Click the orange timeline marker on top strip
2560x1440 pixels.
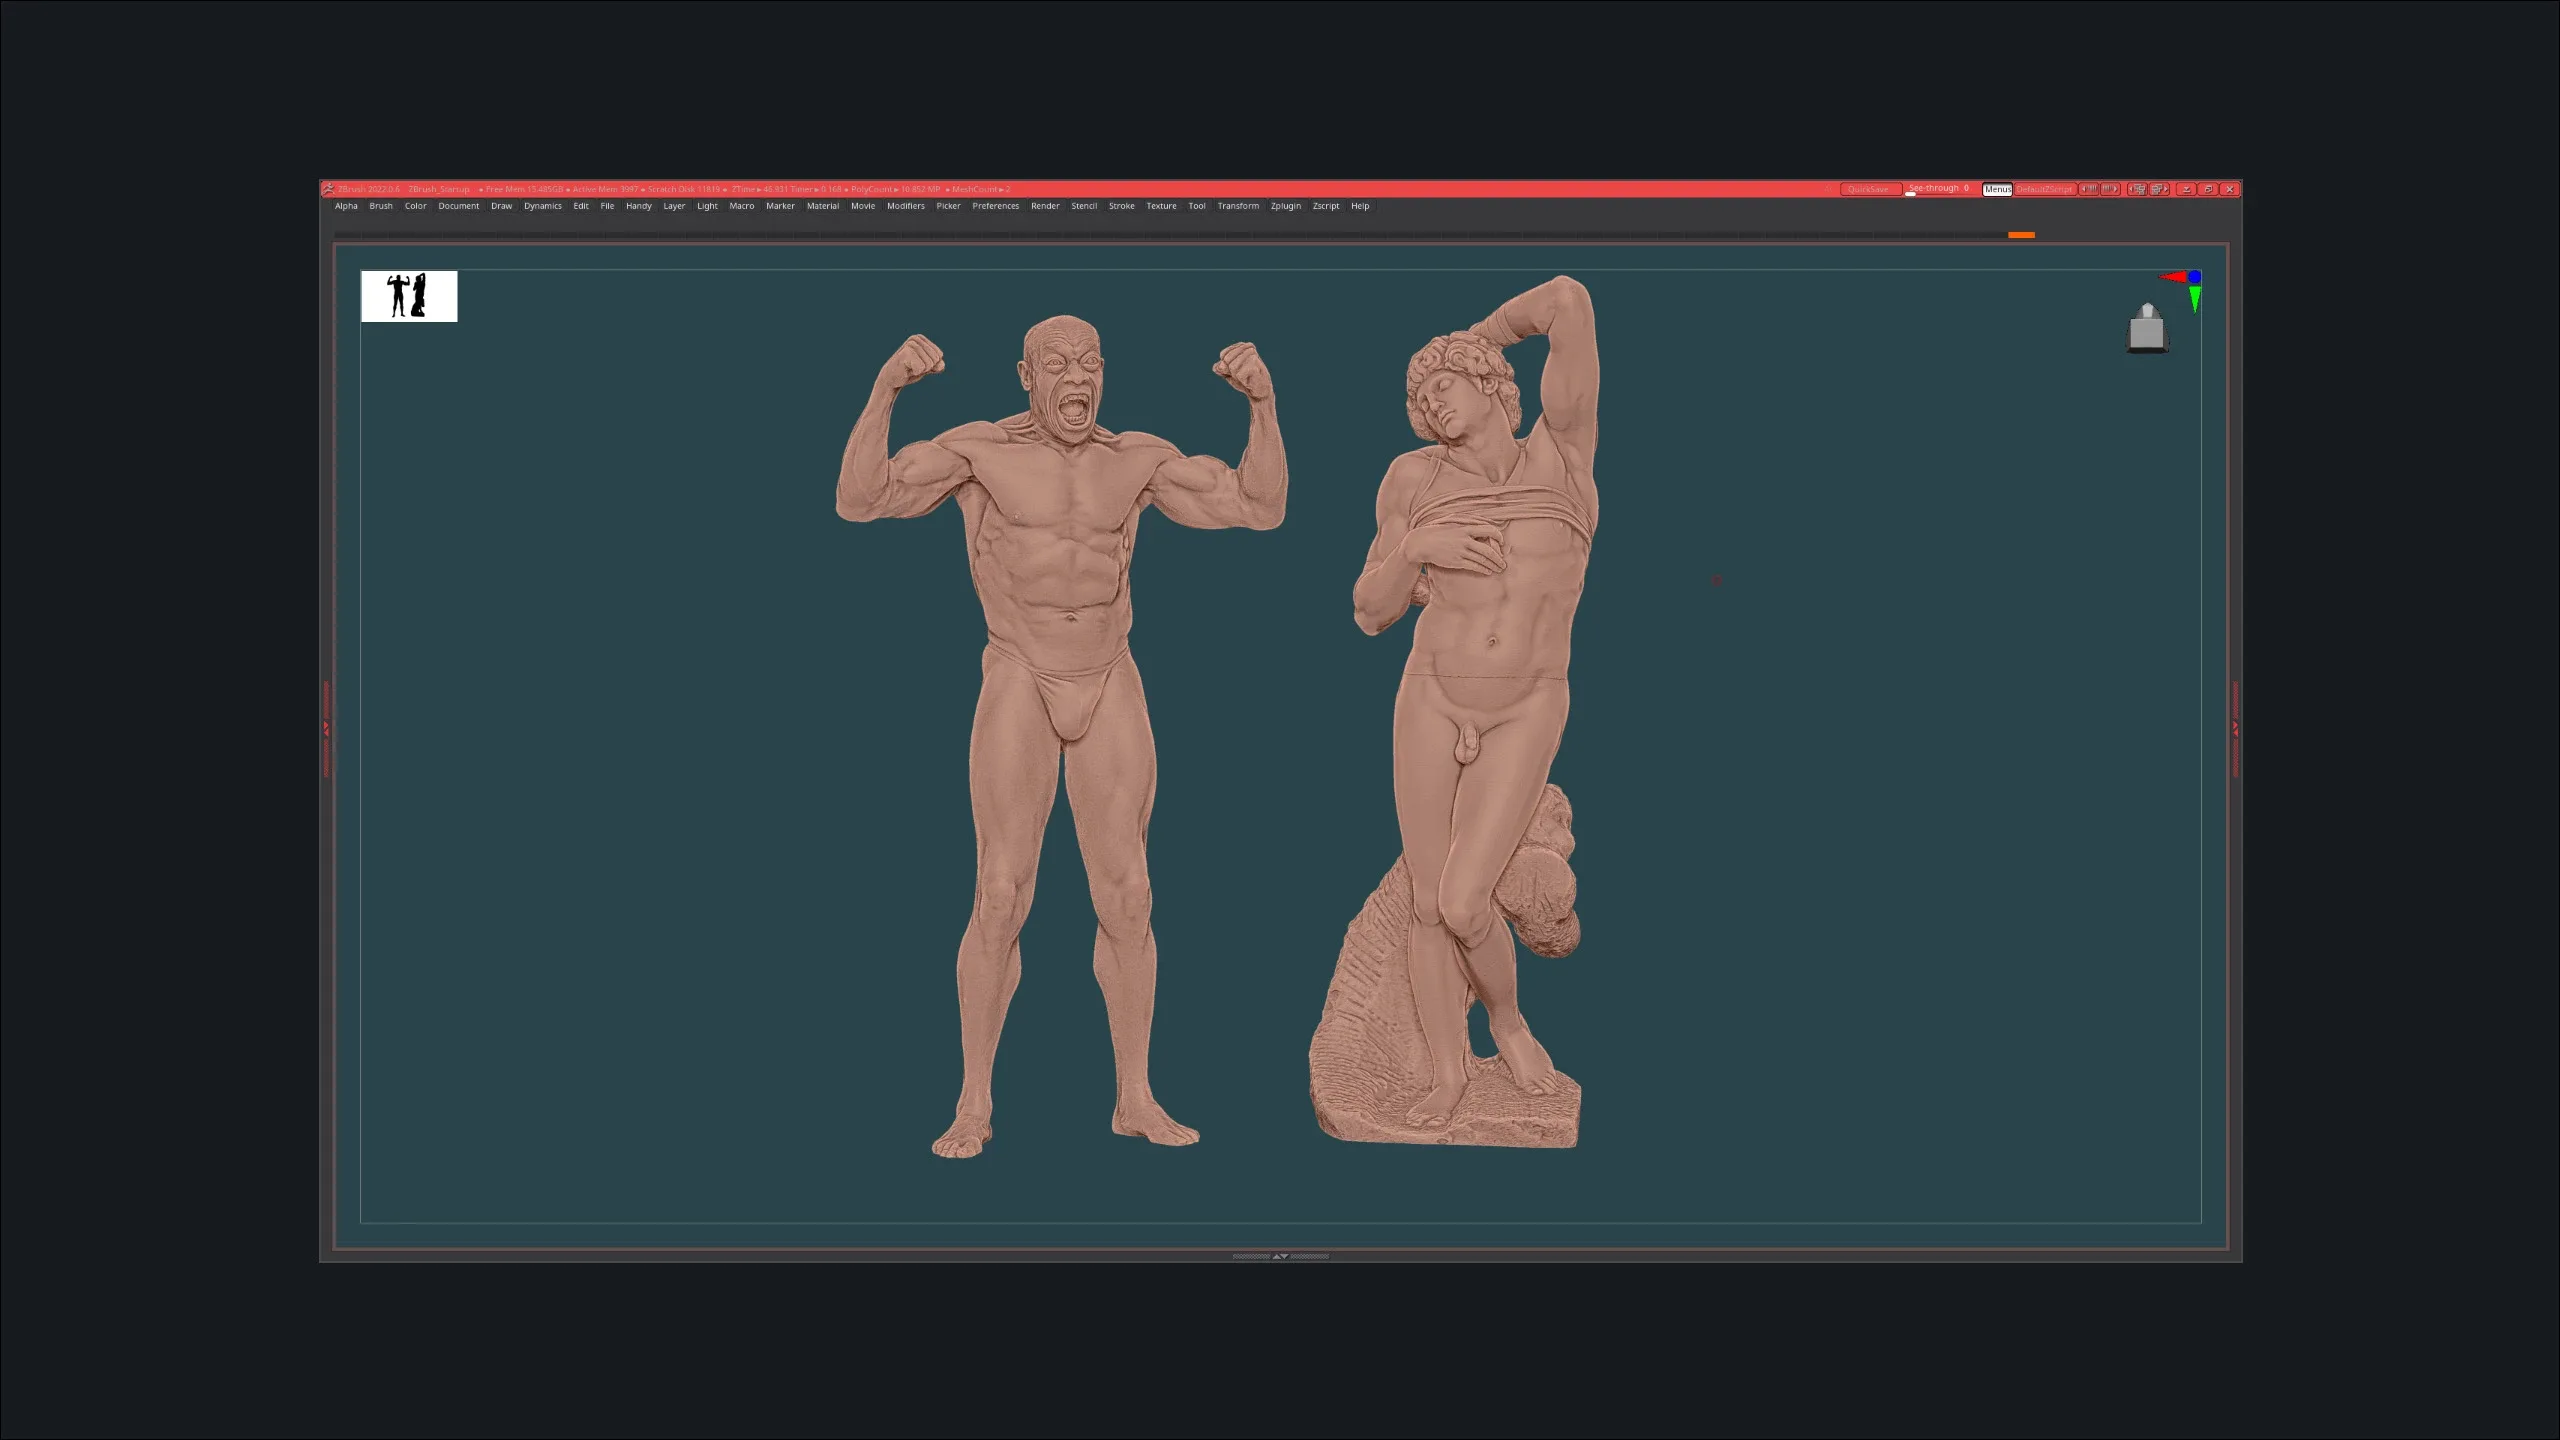[2021, 235]
